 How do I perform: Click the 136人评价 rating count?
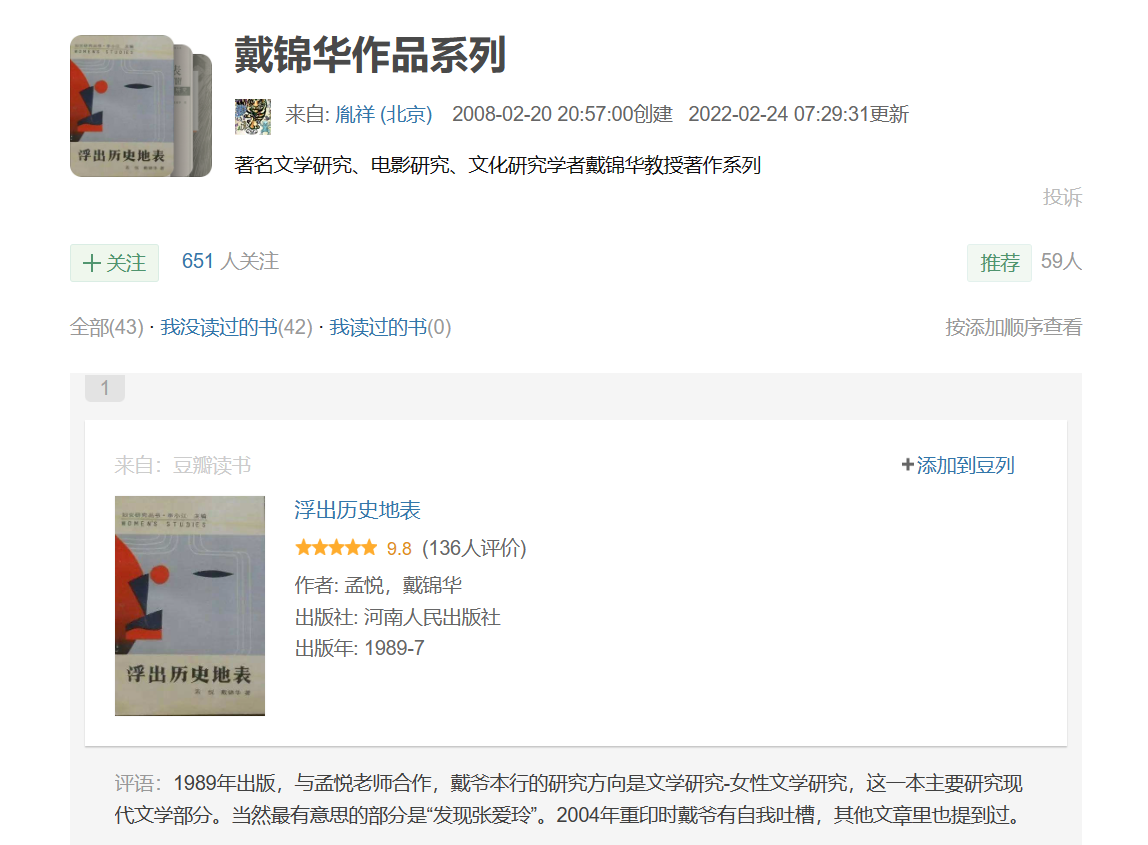[x=474, y=548]
